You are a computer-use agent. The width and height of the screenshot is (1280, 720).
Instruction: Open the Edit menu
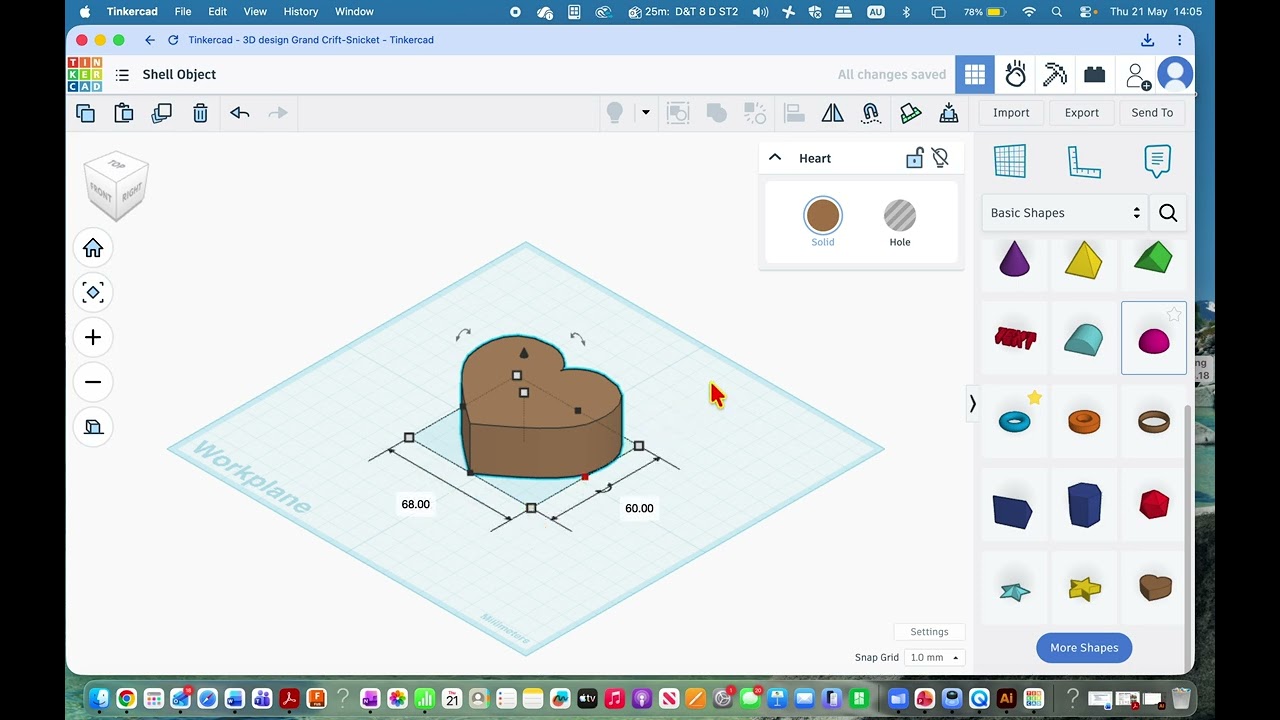pos(217,12)
